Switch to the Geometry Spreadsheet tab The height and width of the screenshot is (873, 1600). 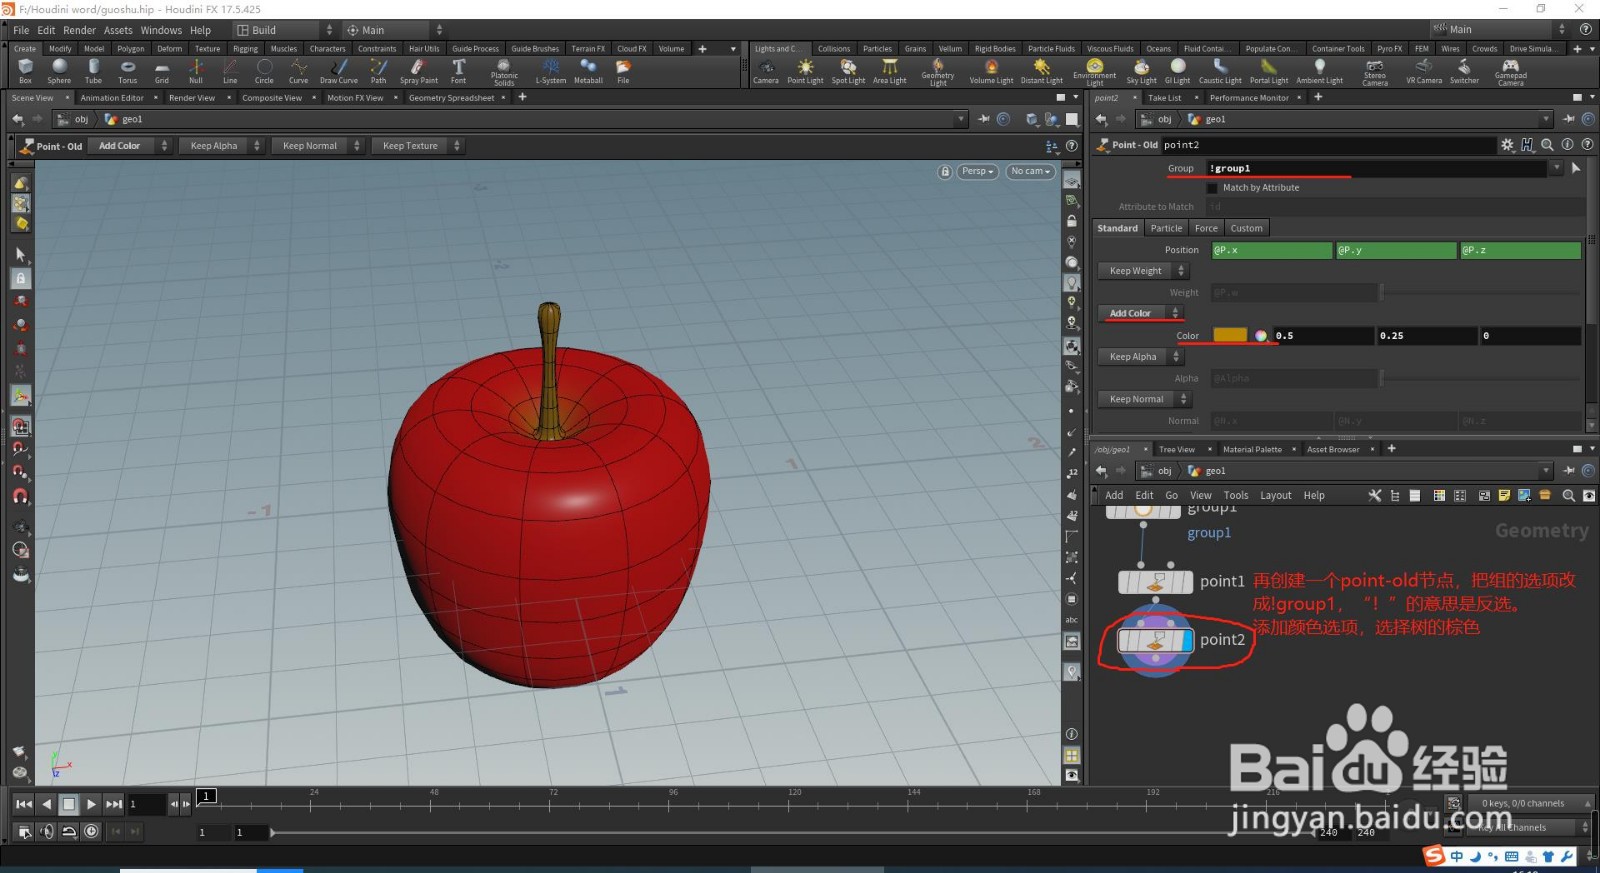point(451,98)
